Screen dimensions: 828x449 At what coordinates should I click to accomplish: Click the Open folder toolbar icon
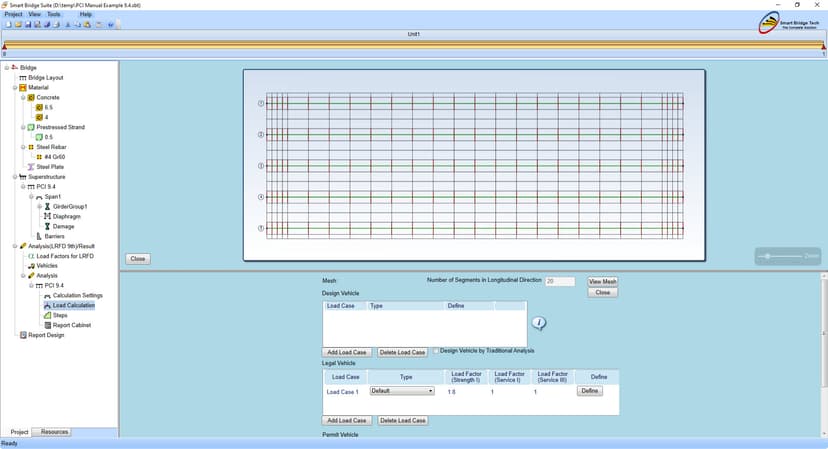18,24
